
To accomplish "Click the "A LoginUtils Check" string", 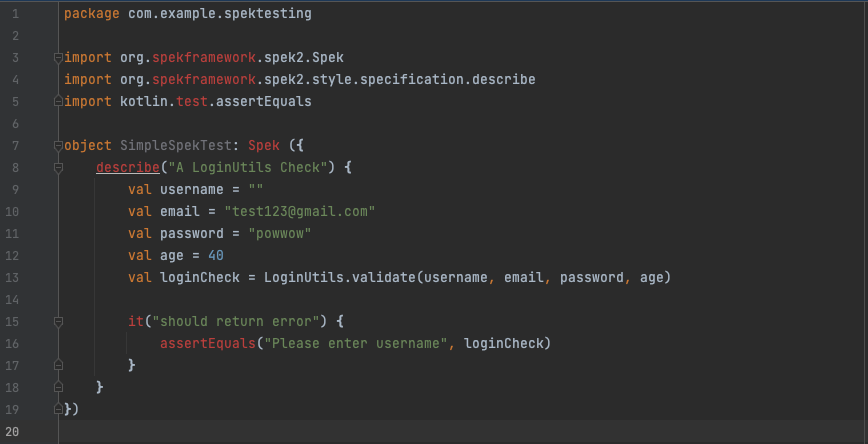I will tap(248, 167).
